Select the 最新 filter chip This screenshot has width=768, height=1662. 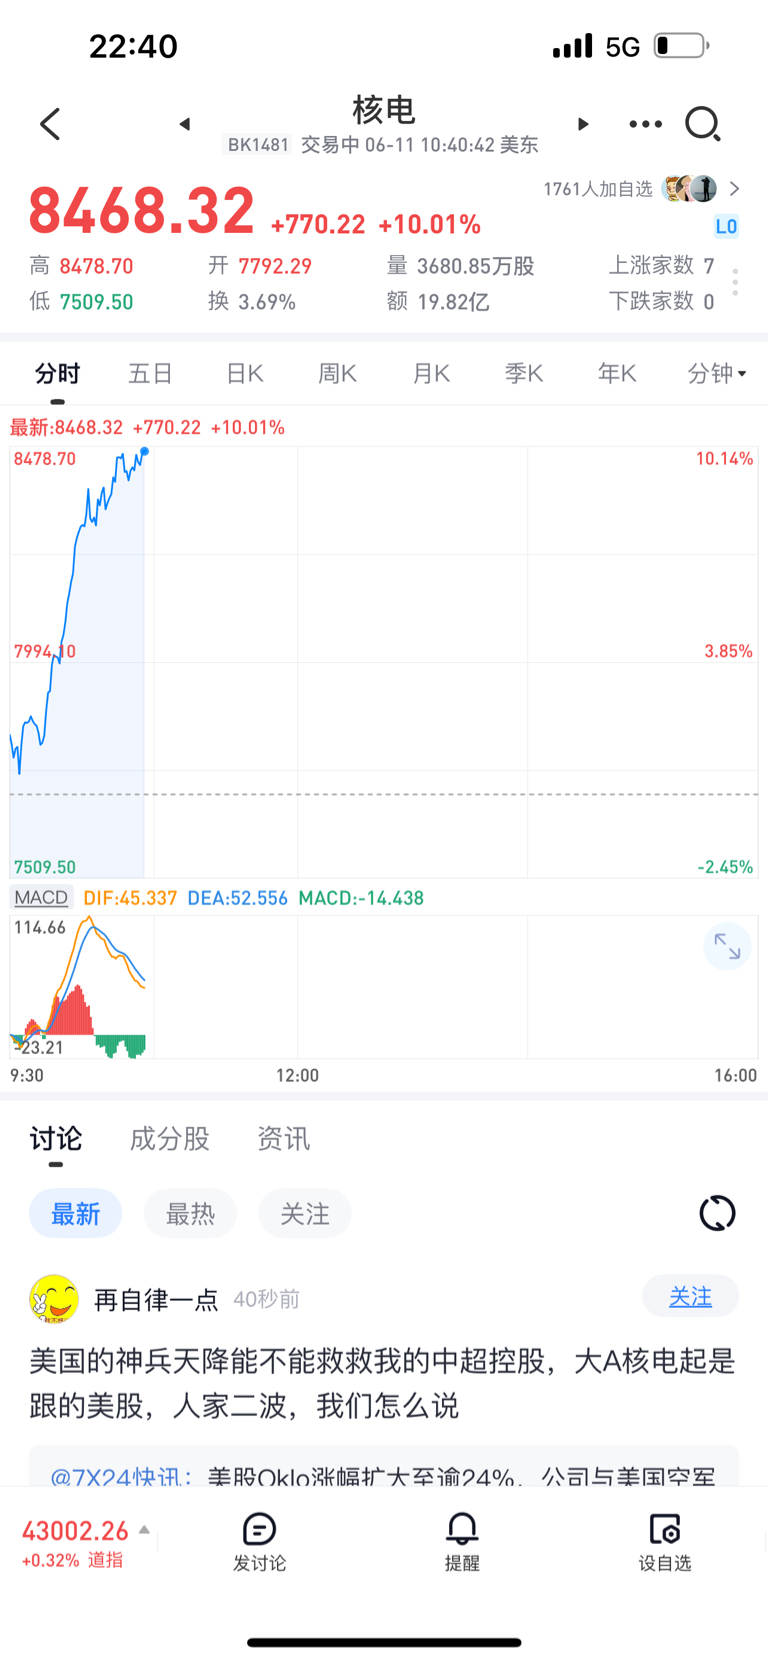75,1214
